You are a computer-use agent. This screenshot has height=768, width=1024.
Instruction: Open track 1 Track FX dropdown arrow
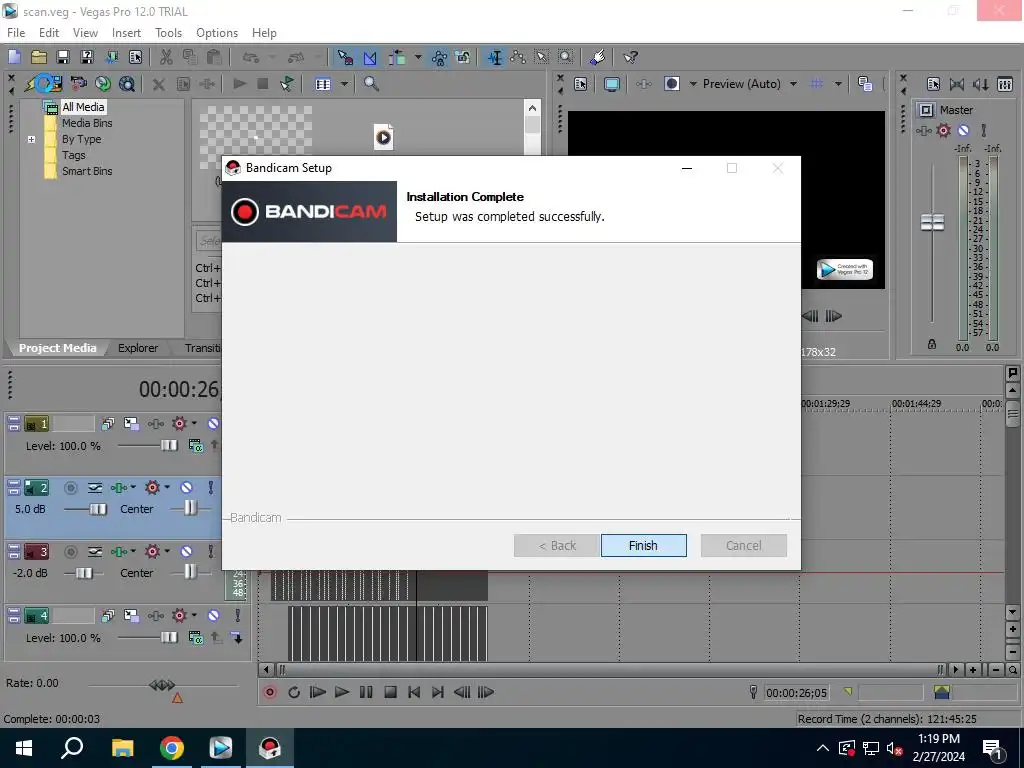point(194,423)
